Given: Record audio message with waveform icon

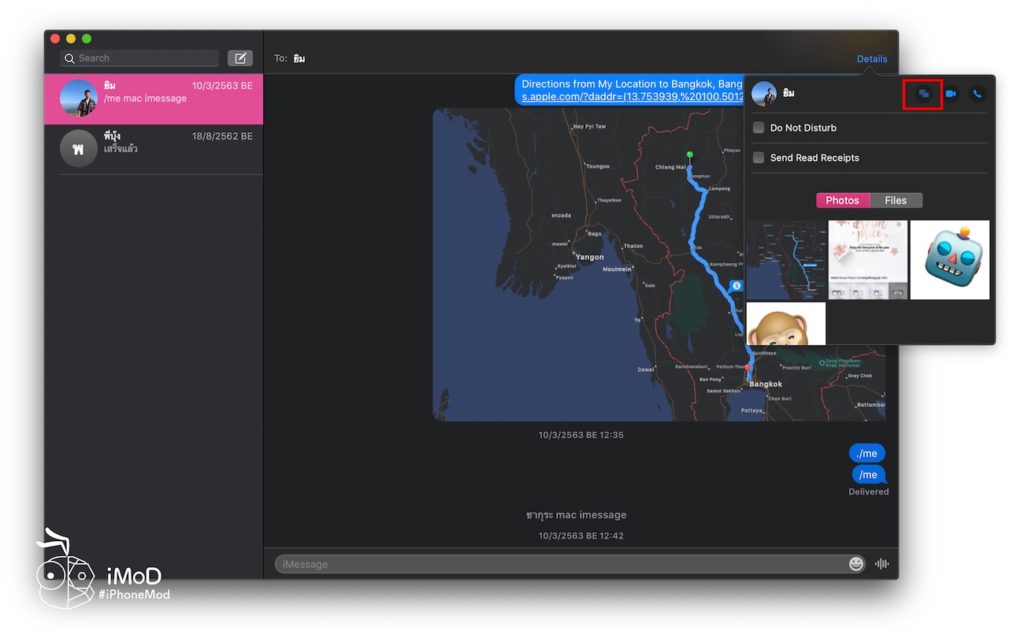Looking at the screenshot, I should (x=882, y=564).
